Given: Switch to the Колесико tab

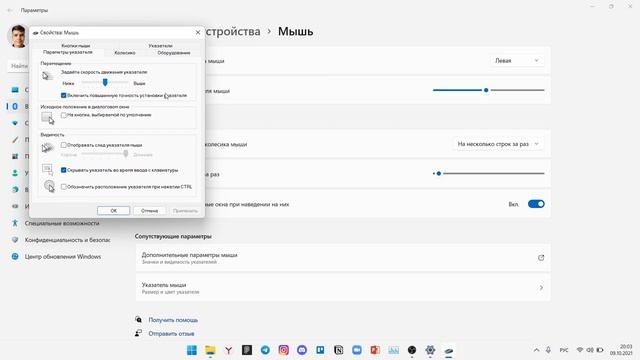Looking at the screenshot, I should (125, 53).
